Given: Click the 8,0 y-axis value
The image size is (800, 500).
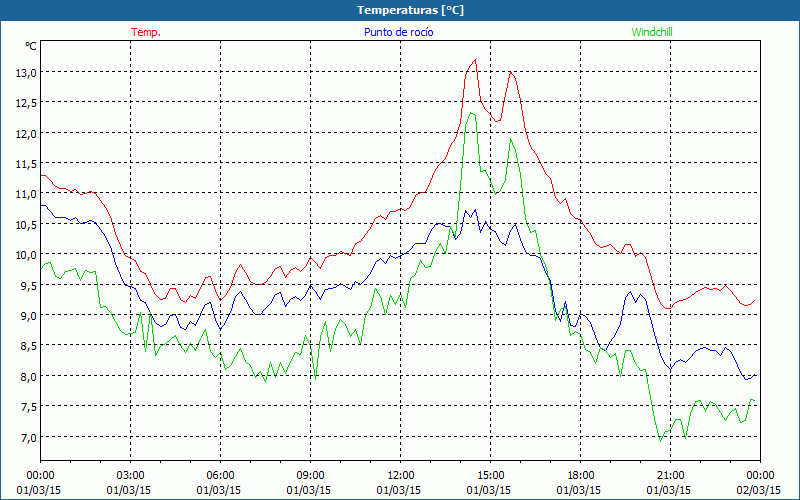Looking at the screenshot, I should point(29,377).
